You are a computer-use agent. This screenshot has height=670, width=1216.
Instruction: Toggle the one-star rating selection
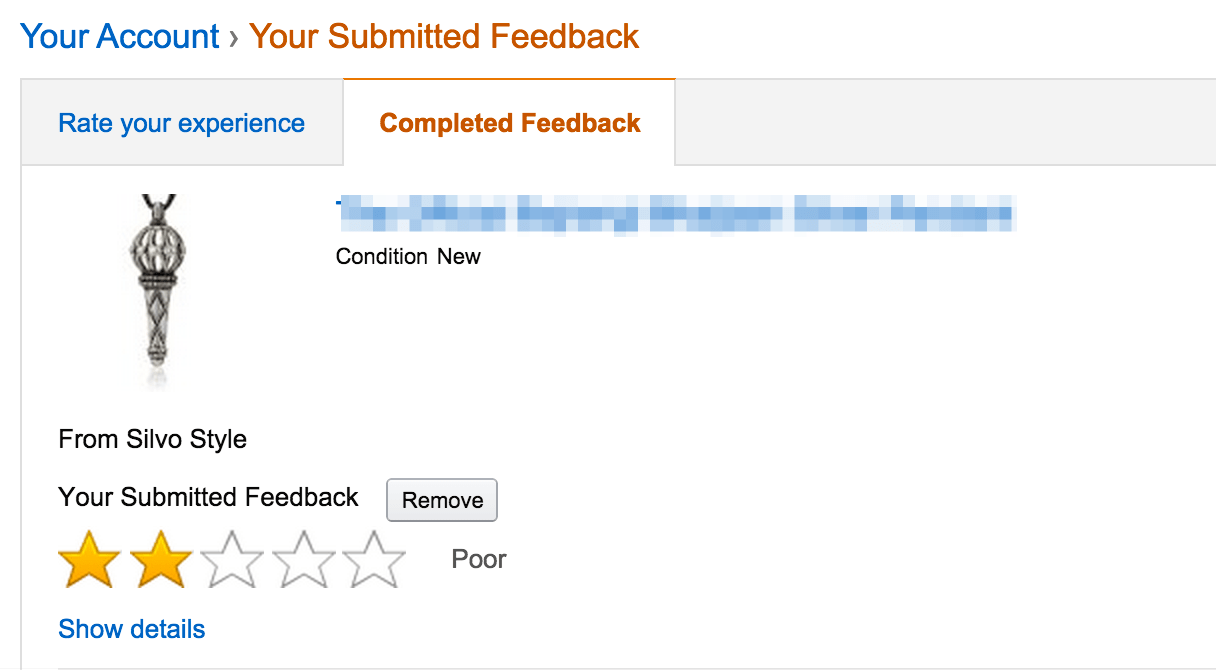pyautogui.click(x=88, y=559)
